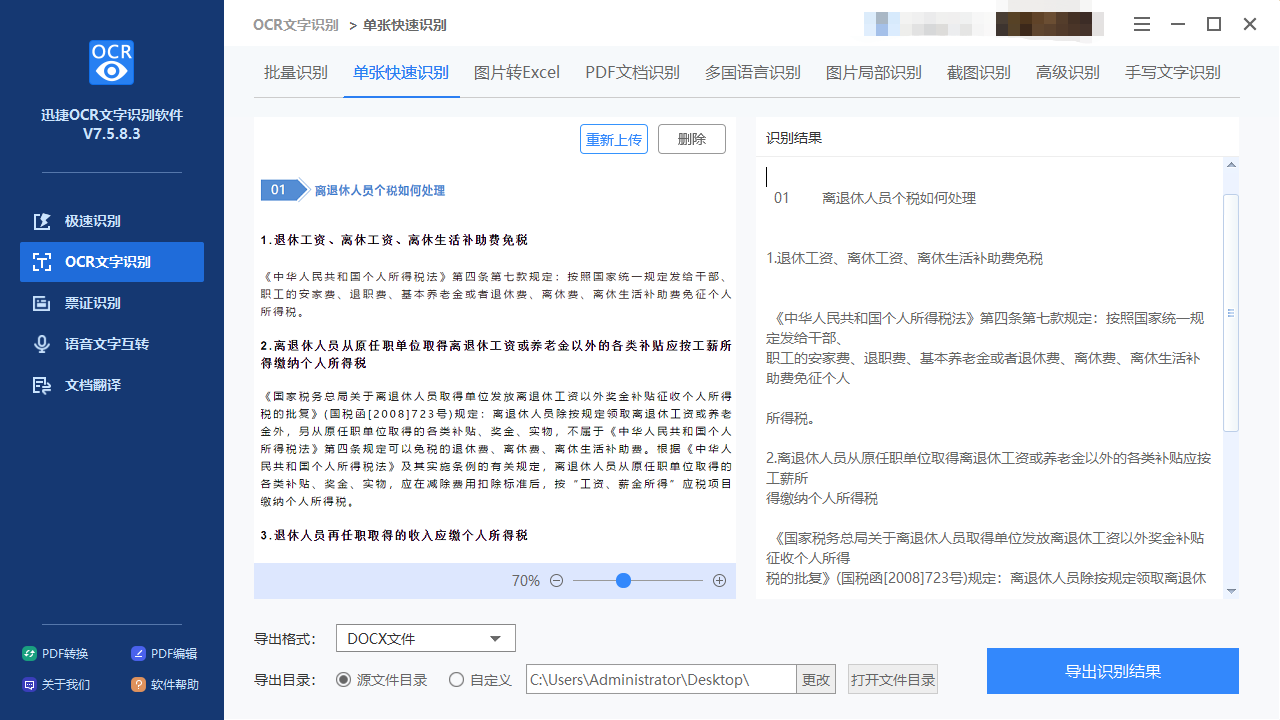1280x720 pixels.
Task: Click the 删除 button
Action: pos(692,139)
